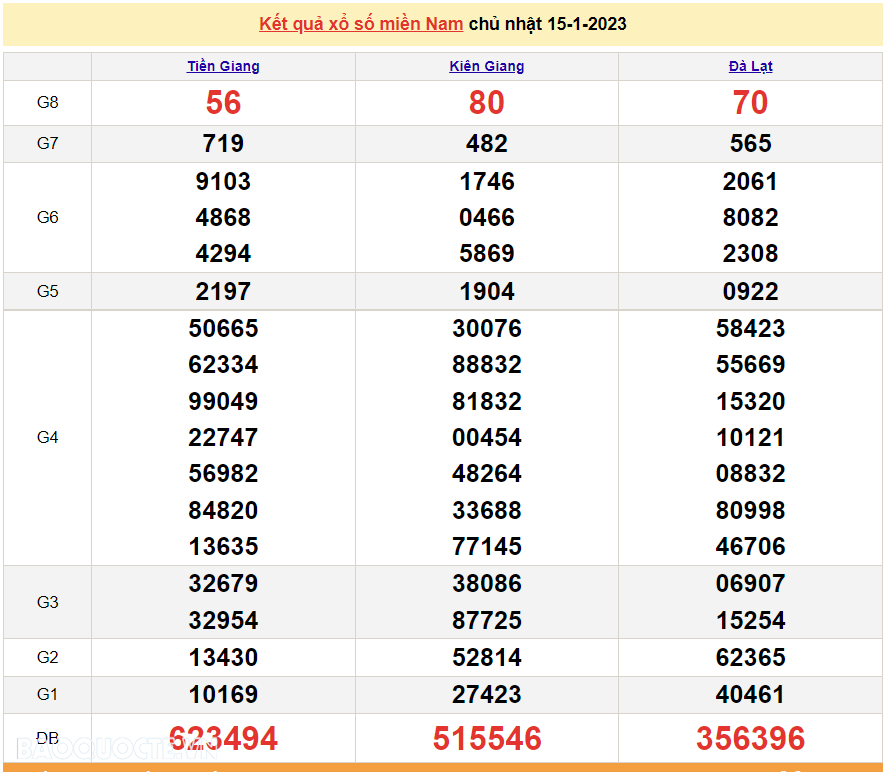Open the Đà Lạt province link
This screenshot has height=772, width=885.
click(750, 66)
